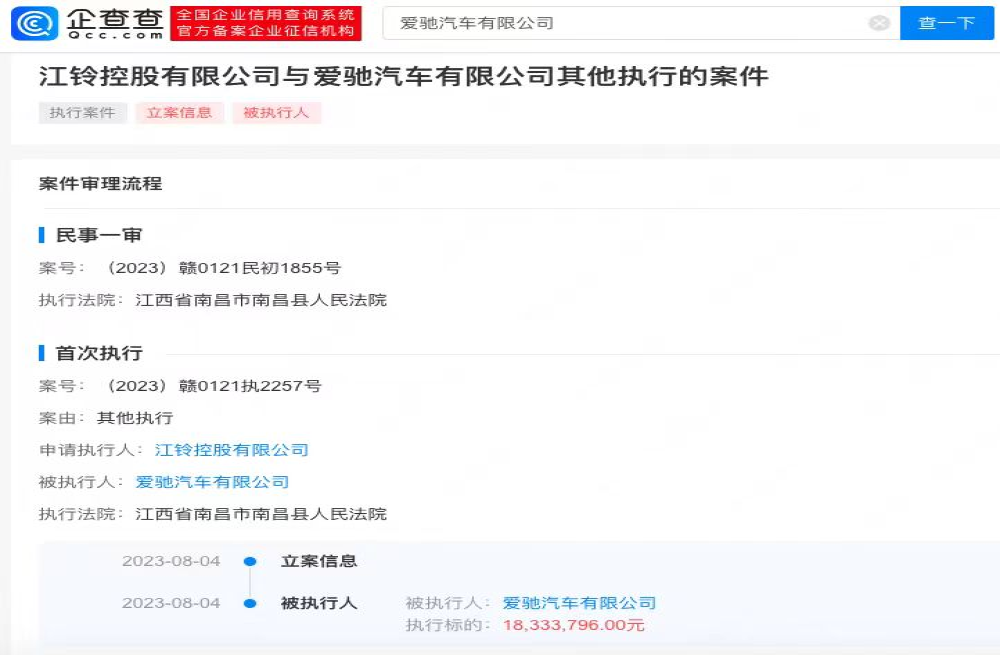Click the red 全国企业信用查询系统 banner
The image size is (1000, 655).
click(266, 23)
